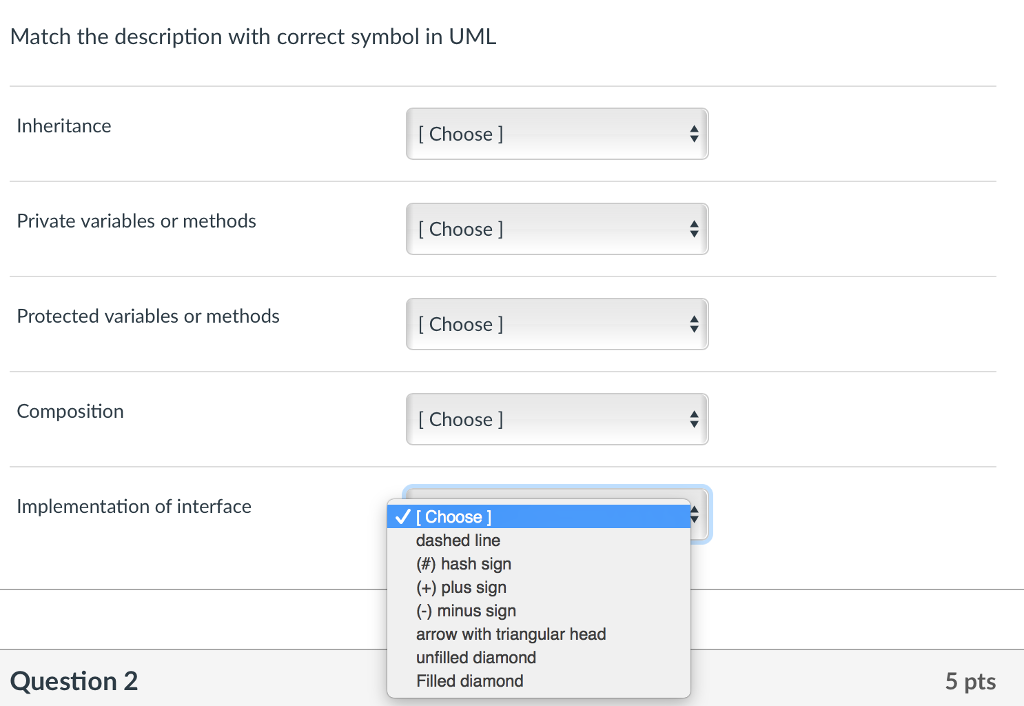Open the Inheritance answer dropdown

pyautogui.click(x=556, y=133)
